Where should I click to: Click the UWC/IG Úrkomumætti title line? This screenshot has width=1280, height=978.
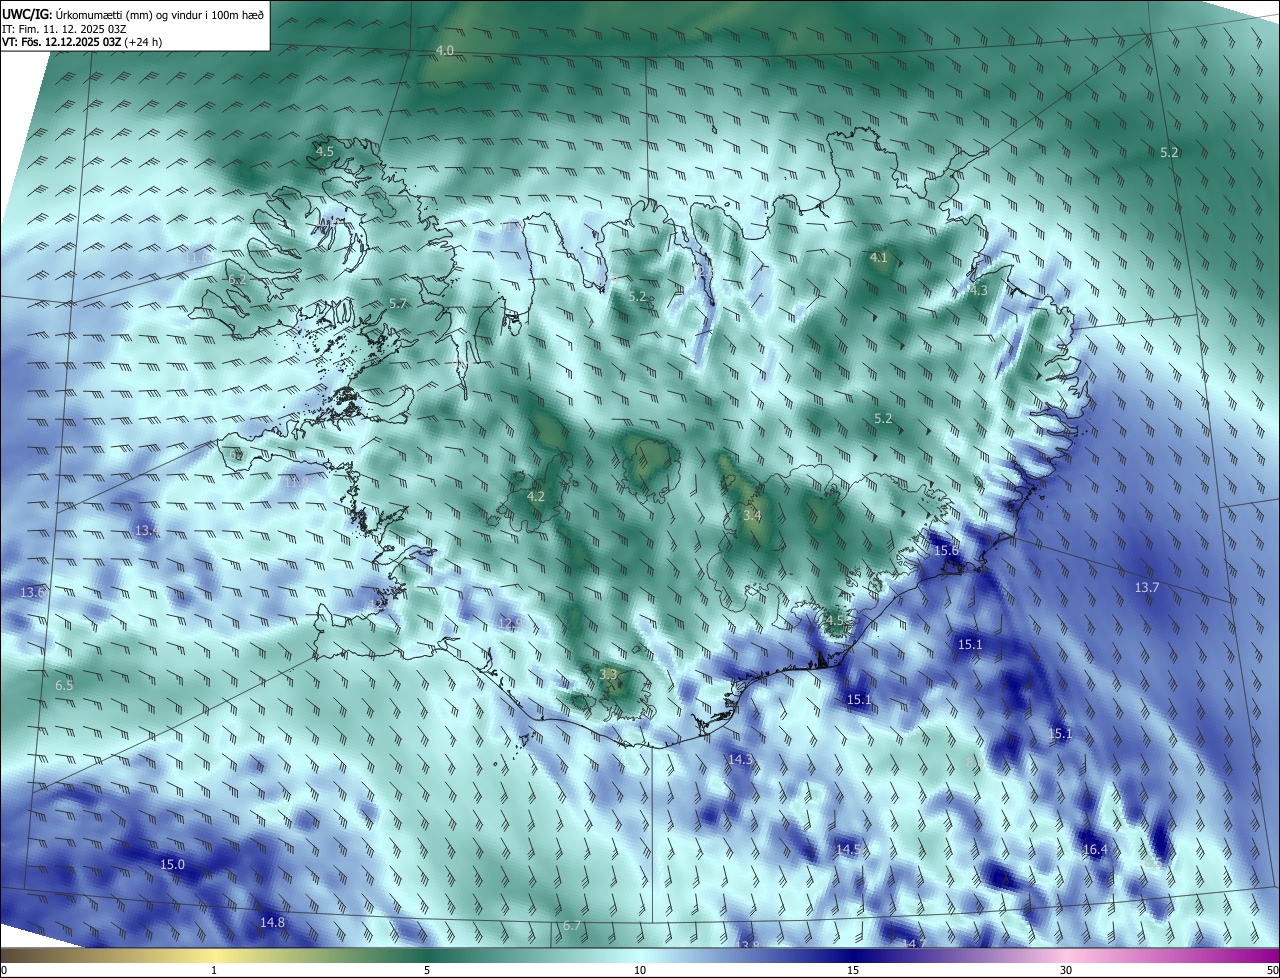pos(133,13)
